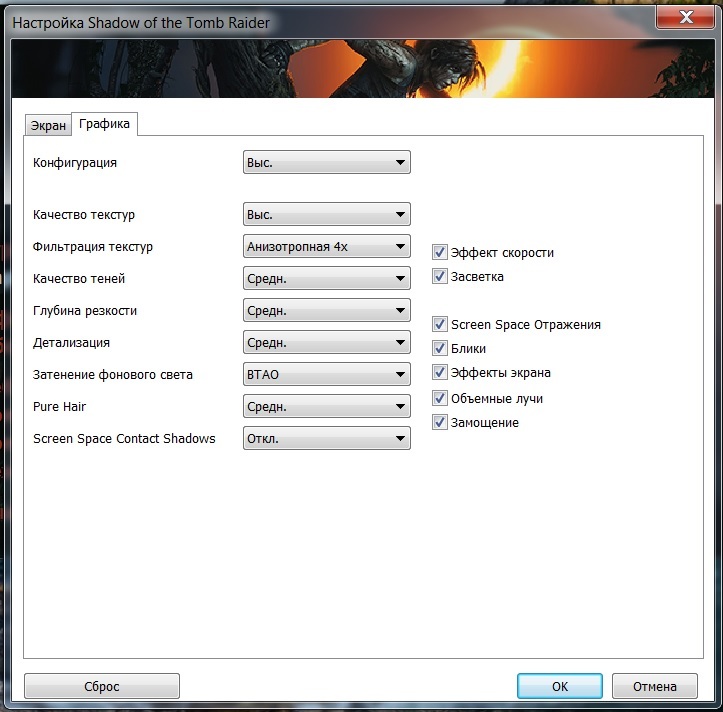723x712 pixels.
Task: Open the Конфигурация preset dropdown
Action: tap(326, 162)
